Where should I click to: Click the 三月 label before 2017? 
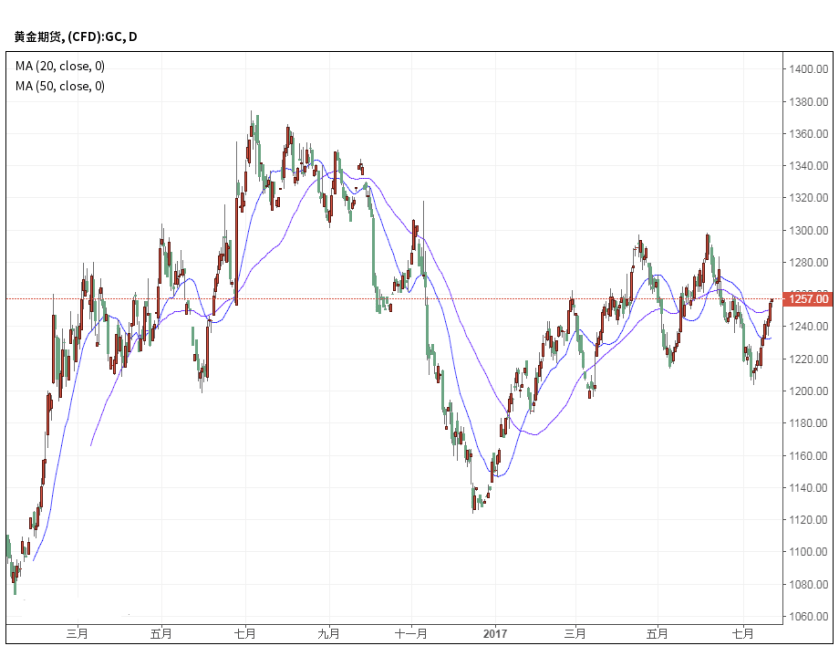77,634
